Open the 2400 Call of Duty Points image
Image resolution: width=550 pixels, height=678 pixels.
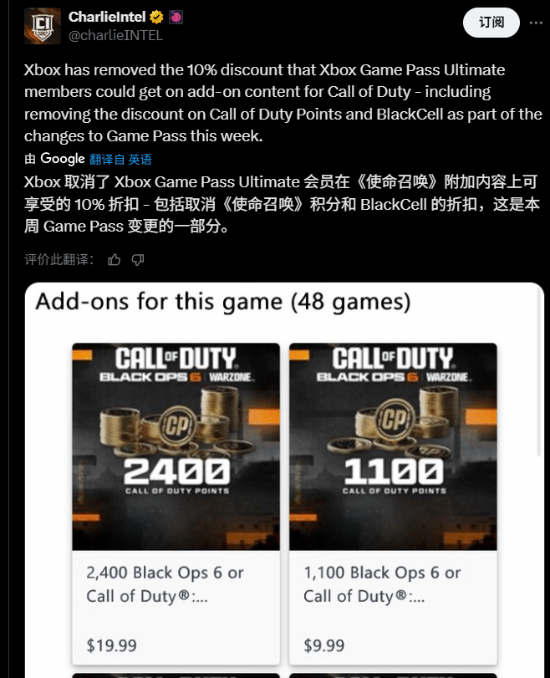click(x=176, y=446)
